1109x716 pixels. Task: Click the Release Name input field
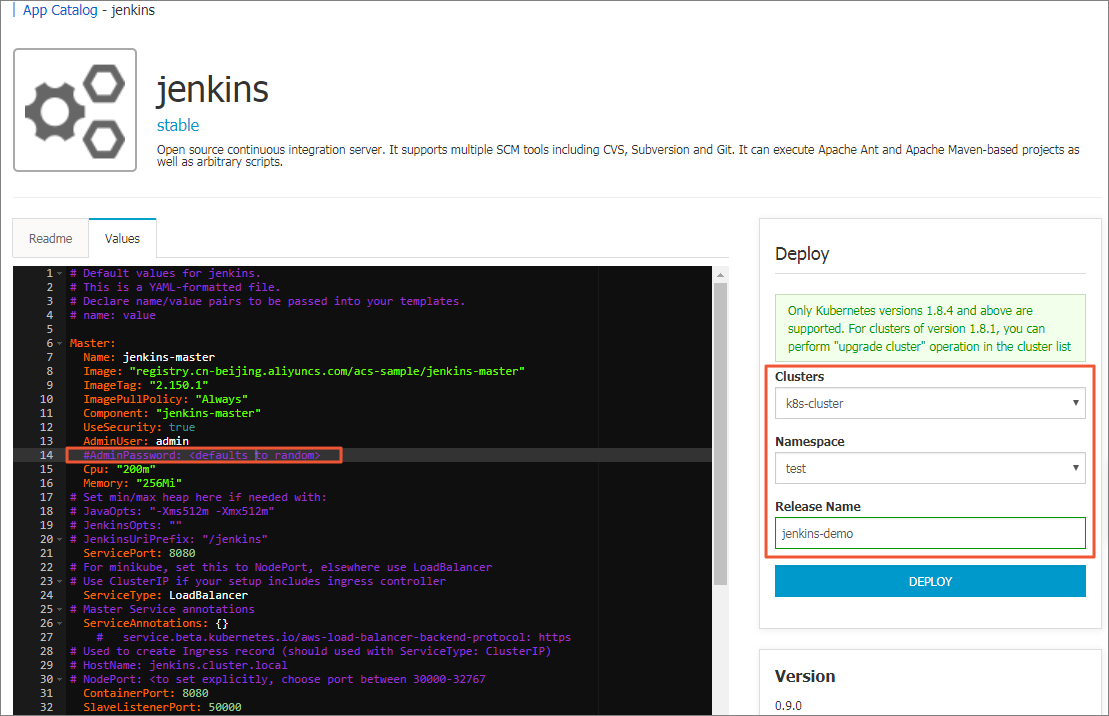coord(929,533)
